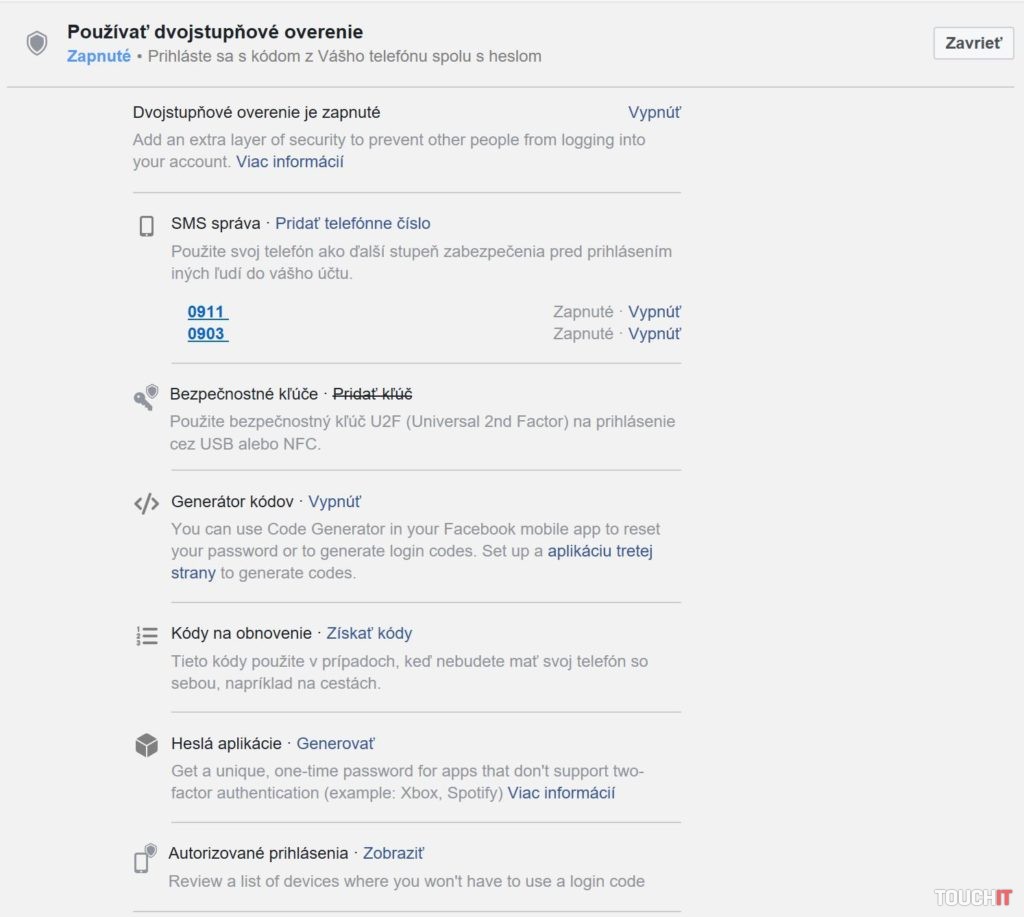Click the authorized logins device icon
The image size is (1024, 917).
[x=145, y=857]
